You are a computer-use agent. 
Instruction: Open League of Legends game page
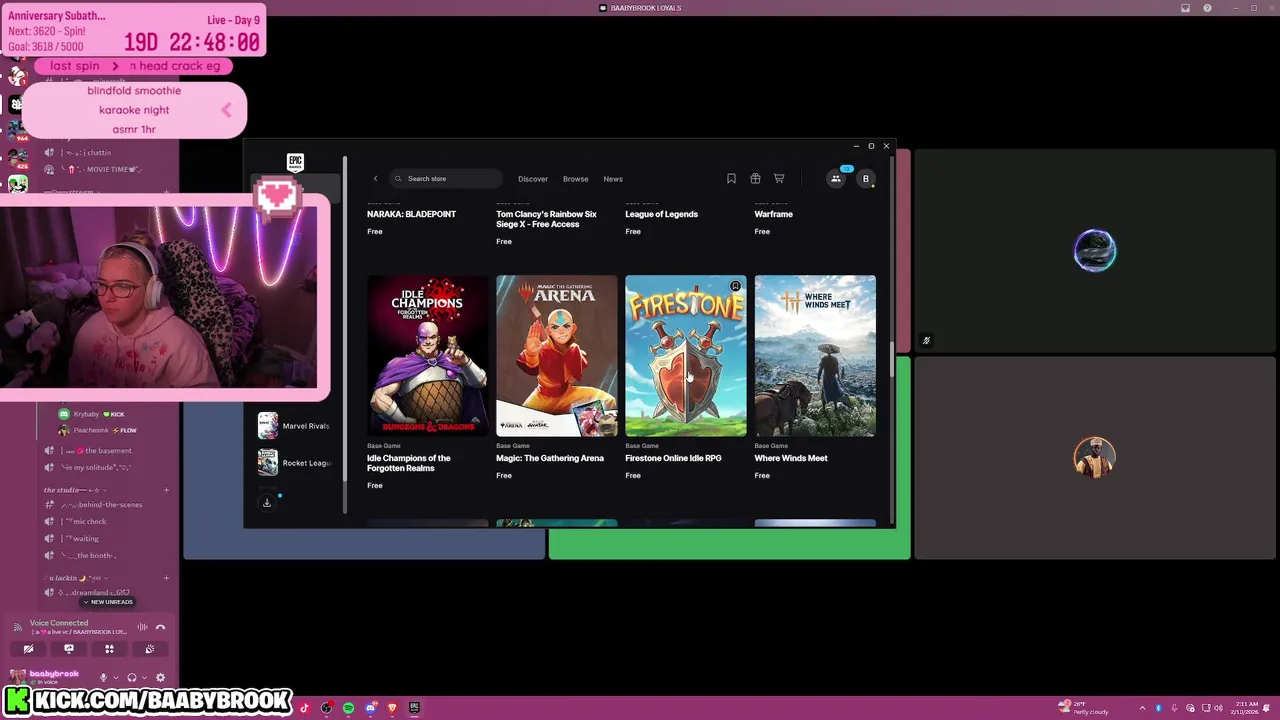pyautogui.click(x=661, y=214)
